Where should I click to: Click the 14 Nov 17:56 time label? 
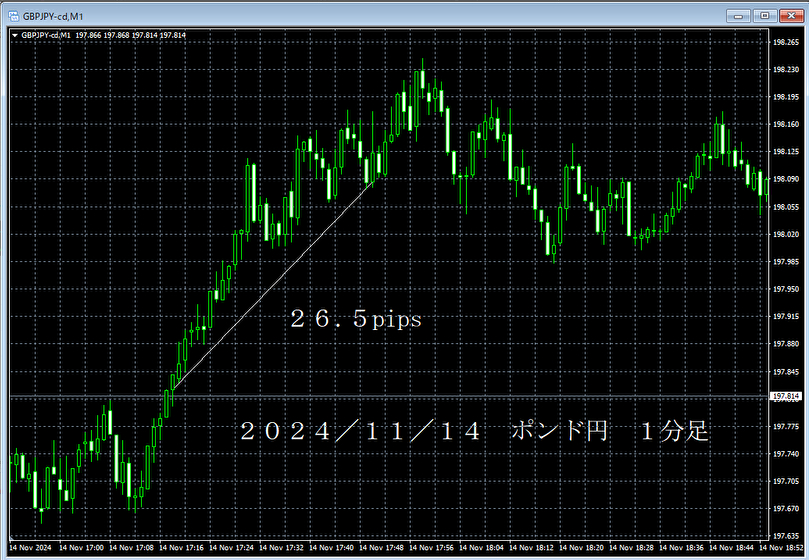[x=432, y=548]
